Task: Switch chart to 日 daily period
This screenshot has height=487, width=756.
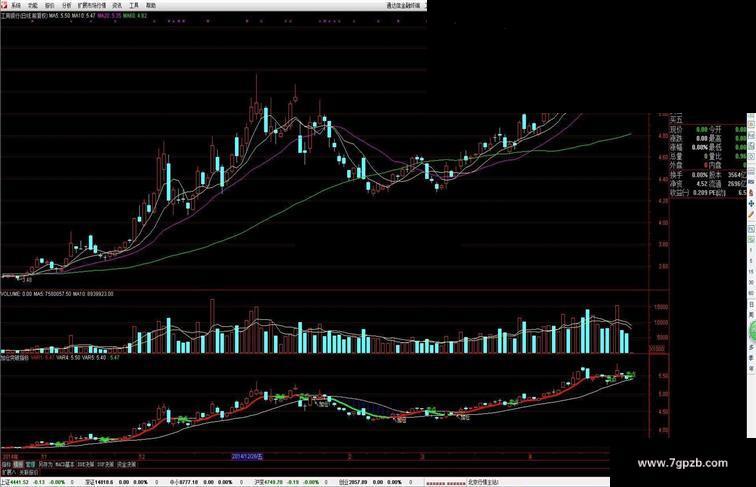Action: (x=751, y=303)
